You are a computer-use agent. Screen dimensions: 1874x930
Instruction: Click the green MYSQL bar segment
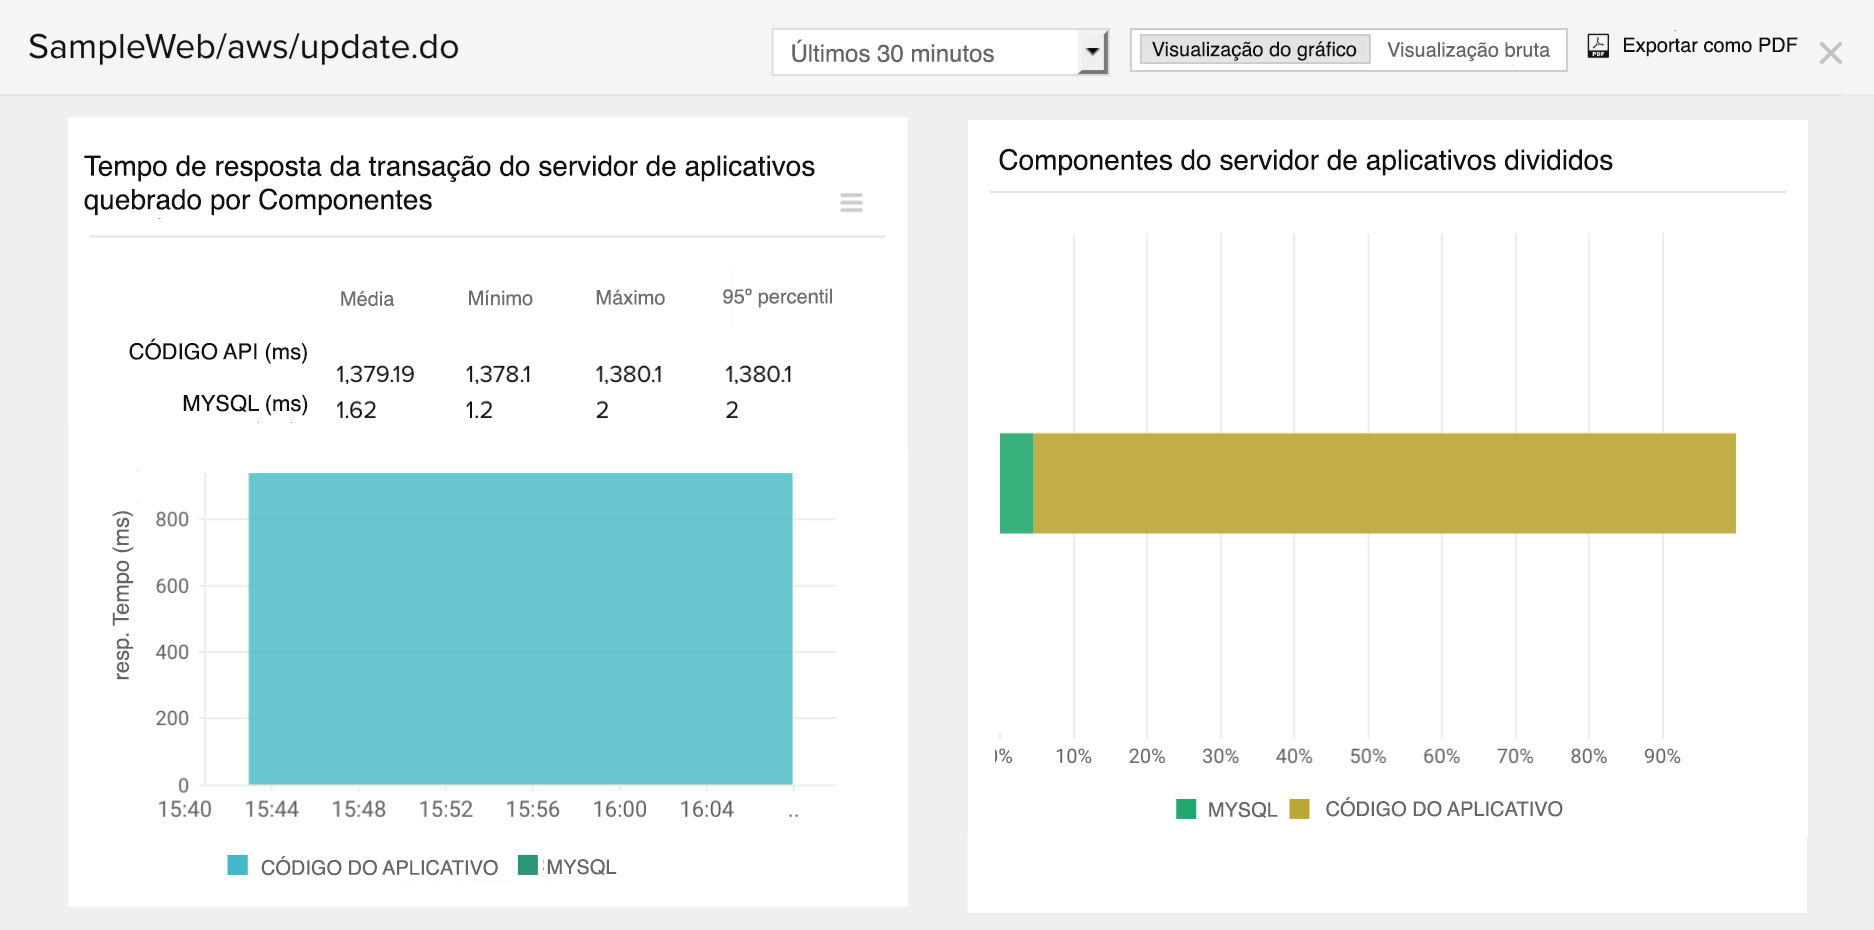(1016, 483)
